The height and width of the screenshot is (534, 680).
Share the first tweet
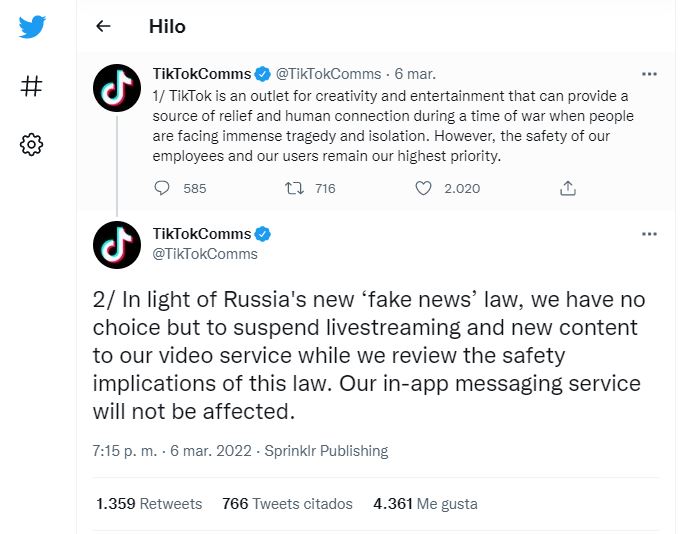click(x=567, y=188)
